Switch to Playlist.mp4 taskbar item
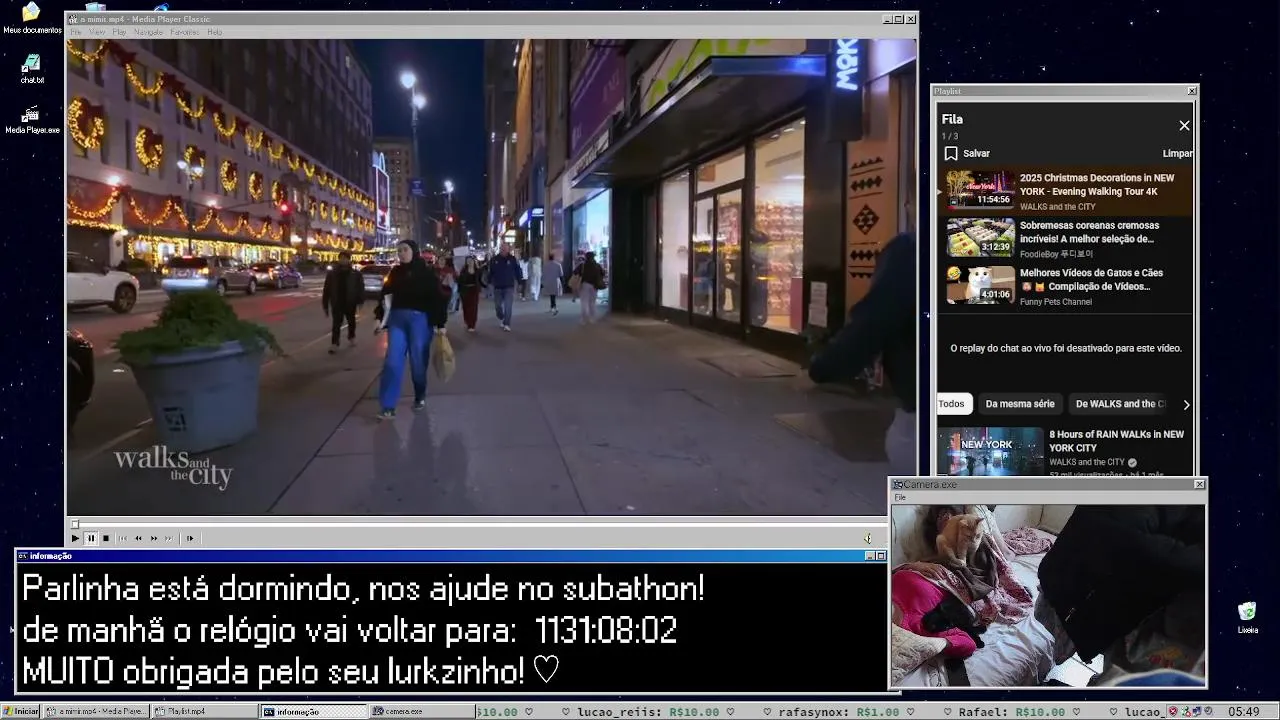1280x720 pixels. [x=204, y=711]
